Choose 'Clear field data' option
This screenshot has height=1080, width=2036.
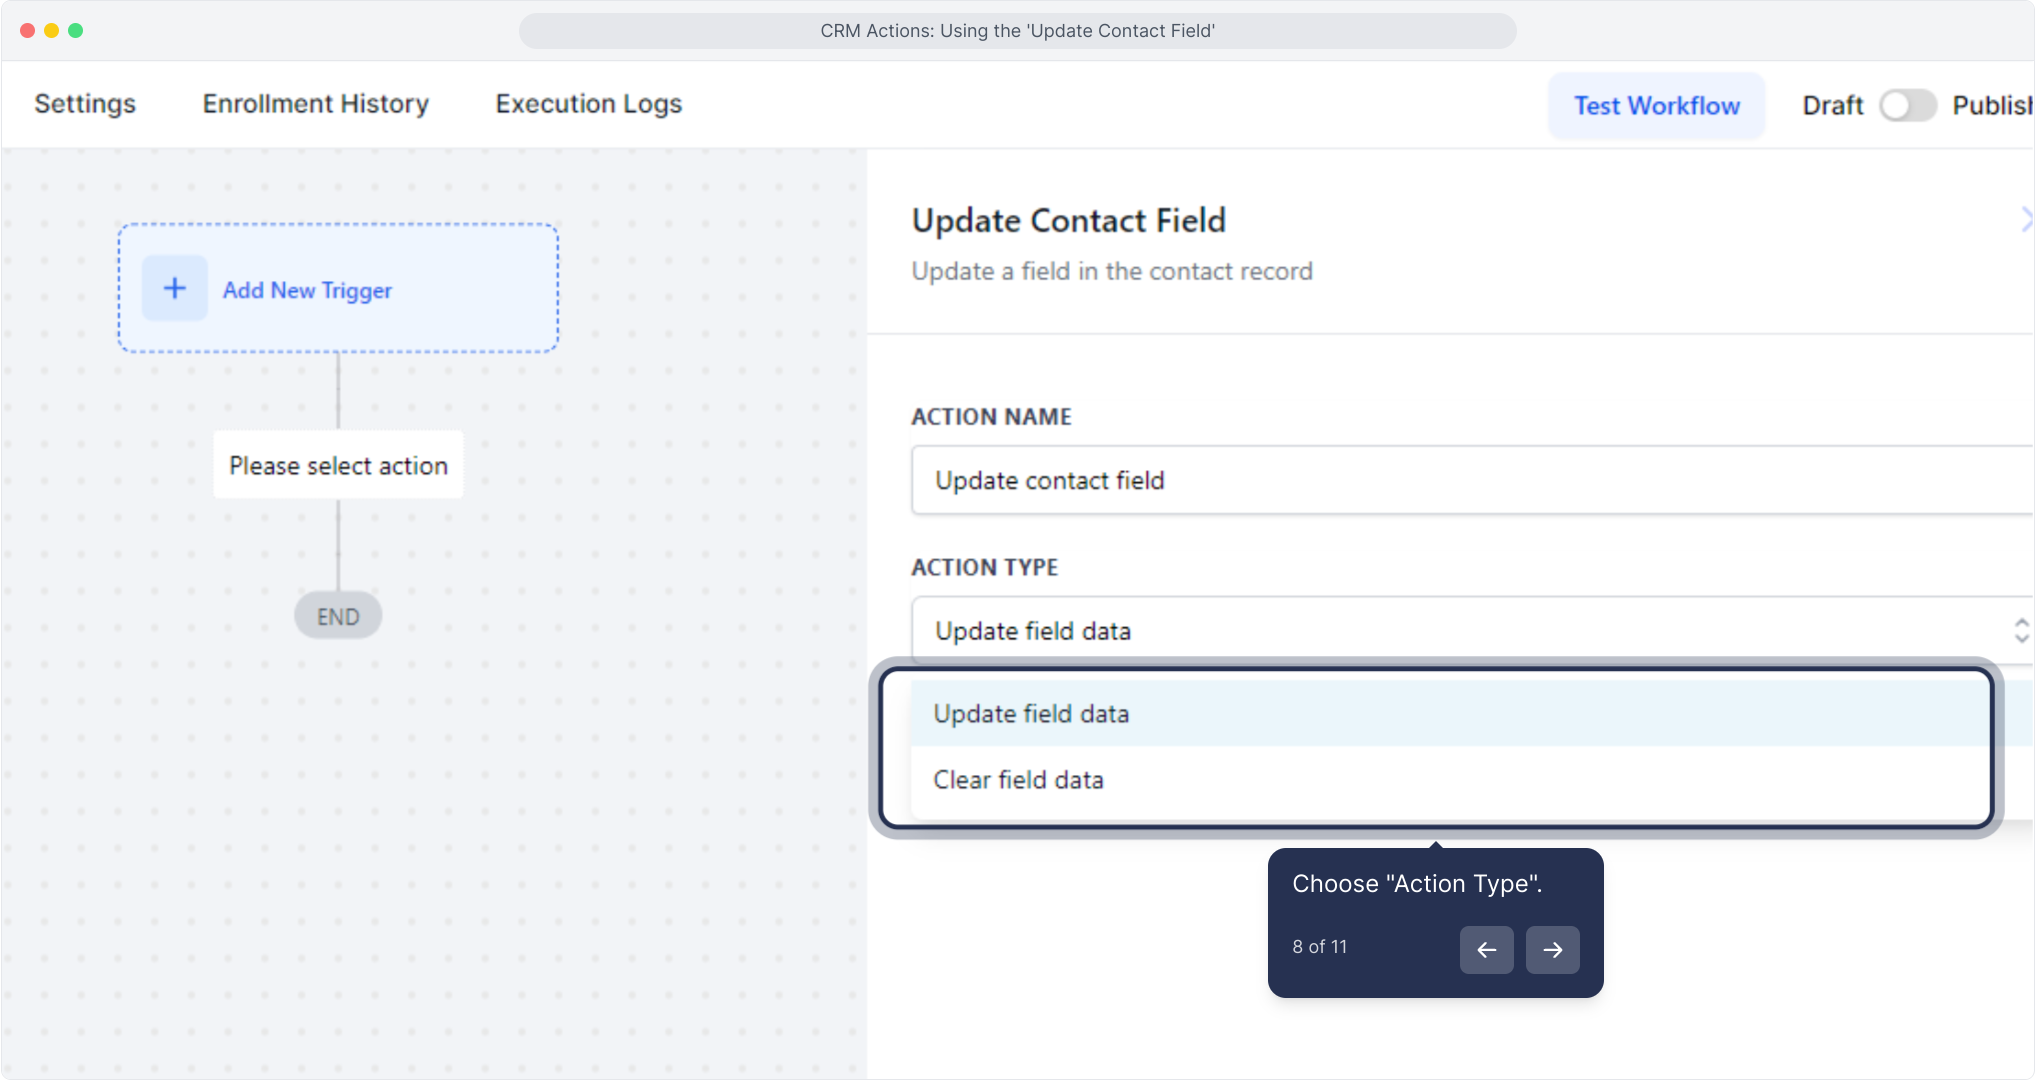pos(1018,780)
